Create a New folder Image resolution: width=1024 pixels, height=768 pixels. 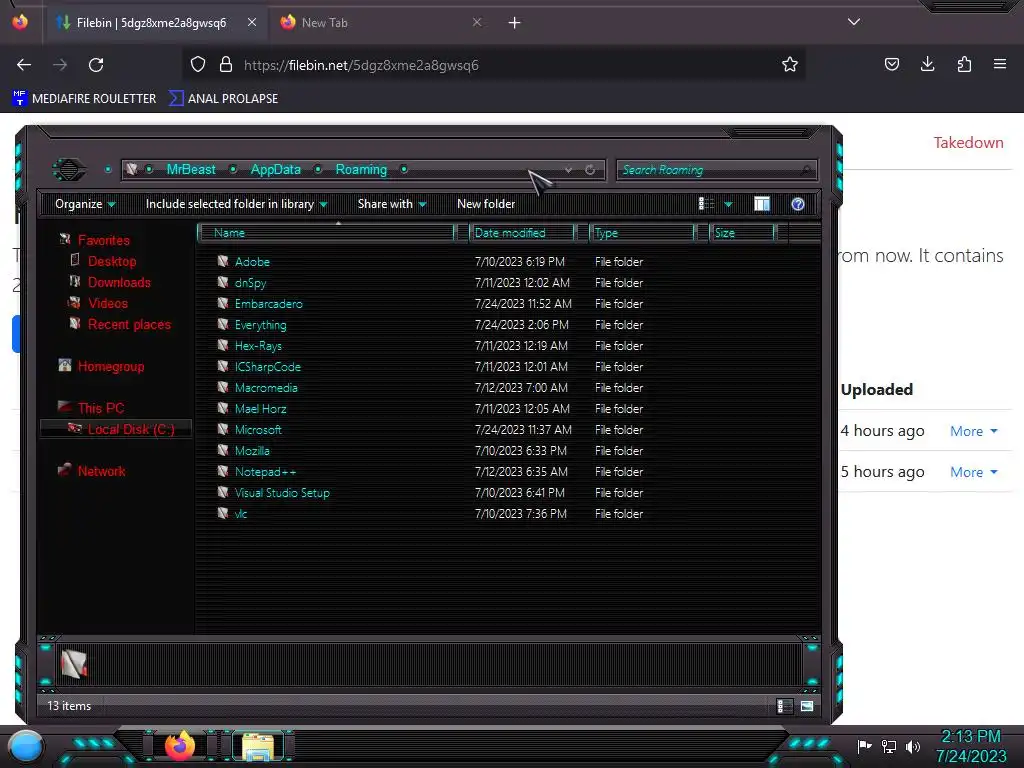(x=486, y=204)
